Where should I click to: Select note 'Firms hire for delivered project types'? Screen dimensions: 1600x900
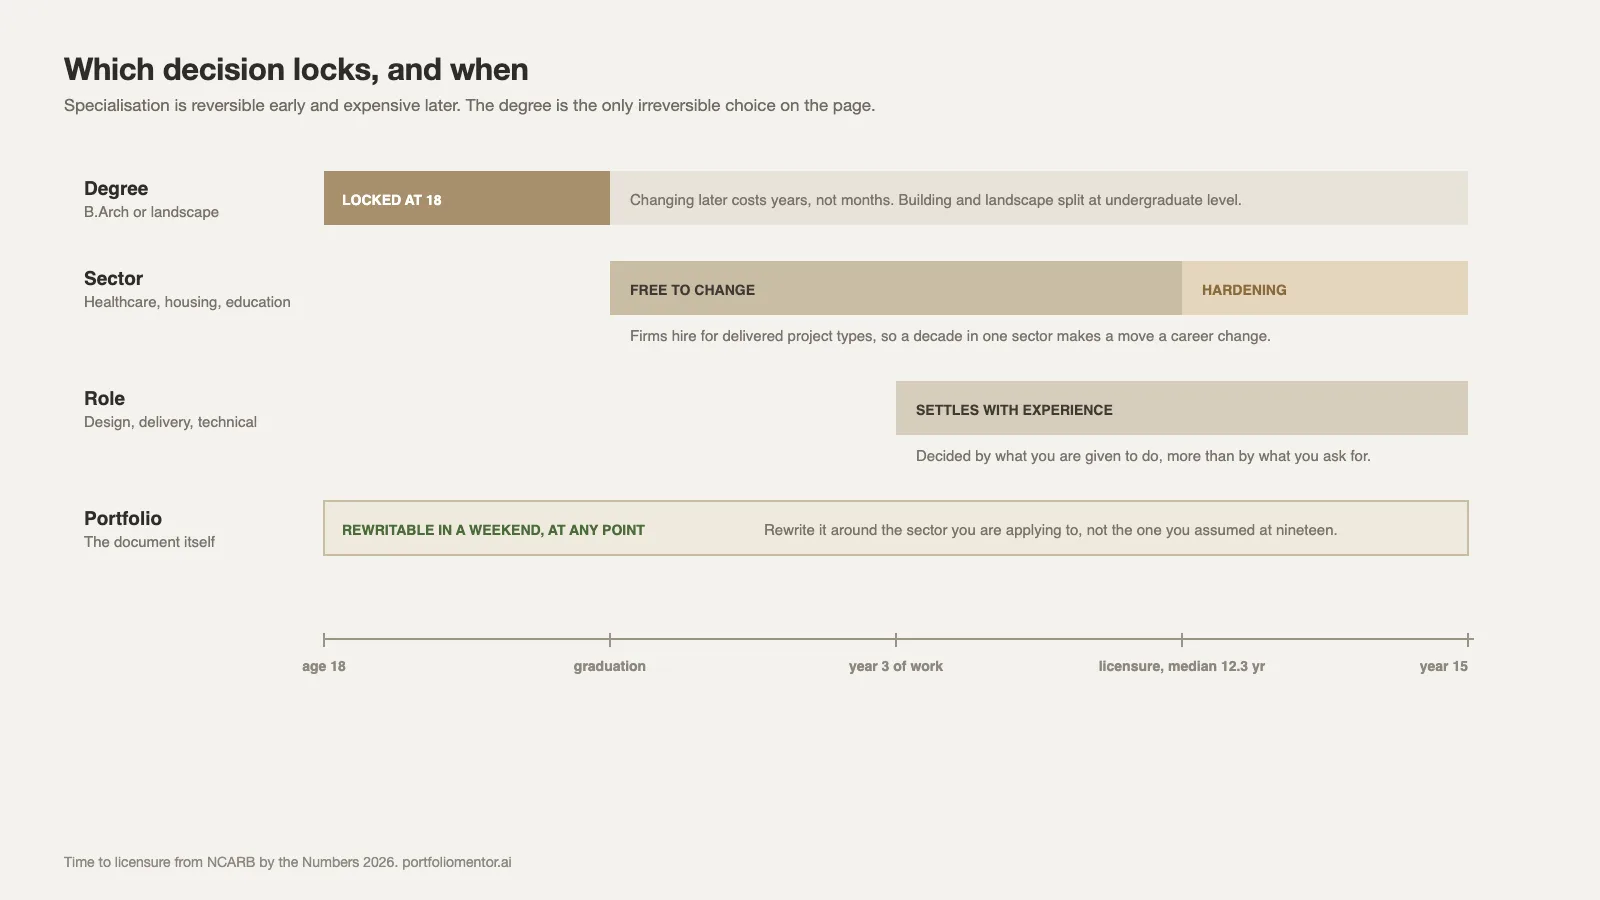(x=950, y=336)
